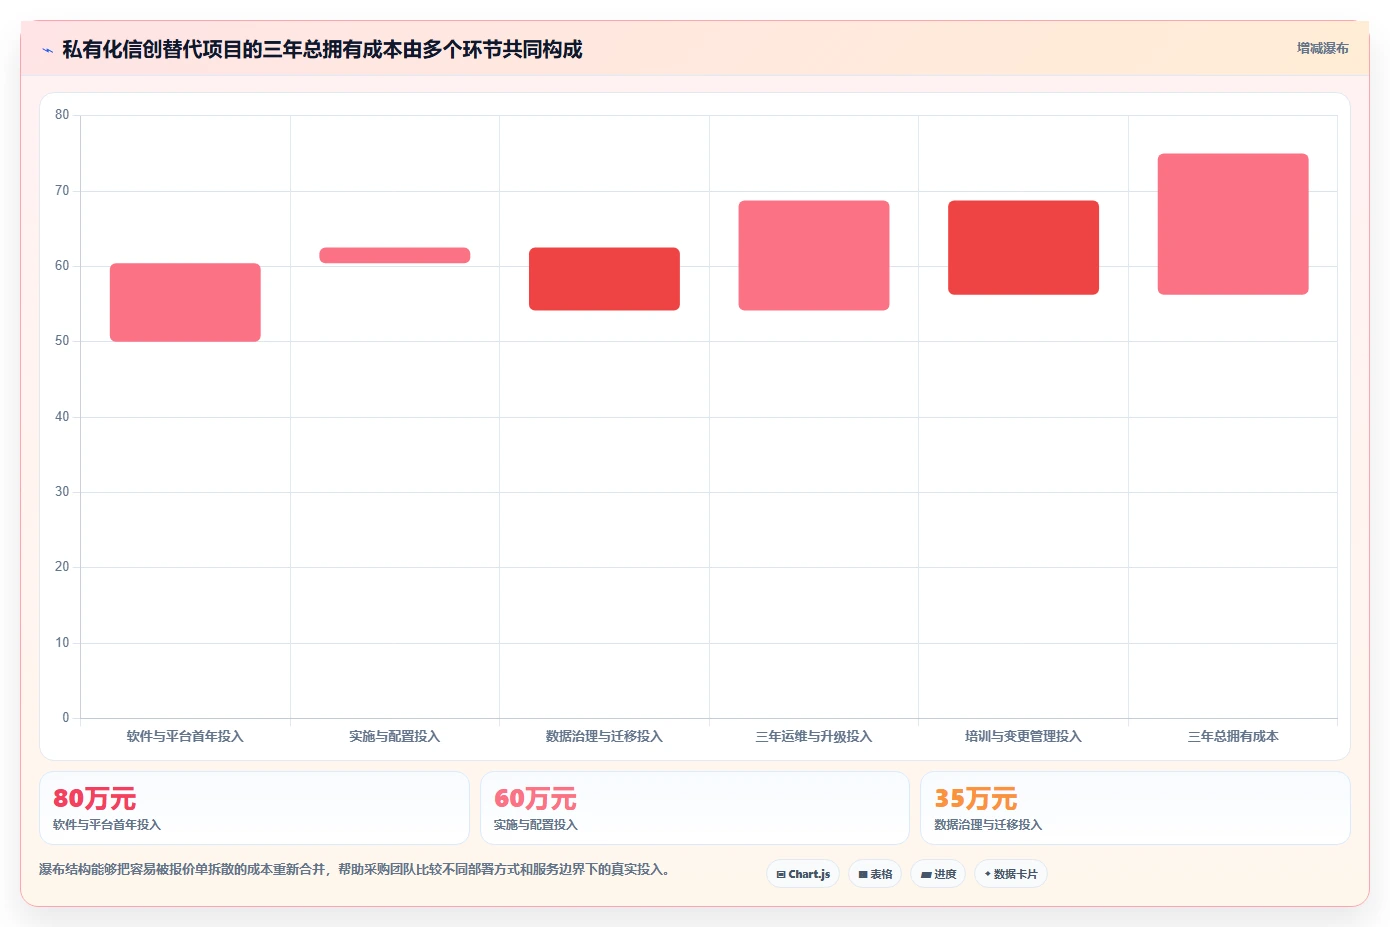Click the y-axis value 50

pyautogui.click(x=62, y=341)
